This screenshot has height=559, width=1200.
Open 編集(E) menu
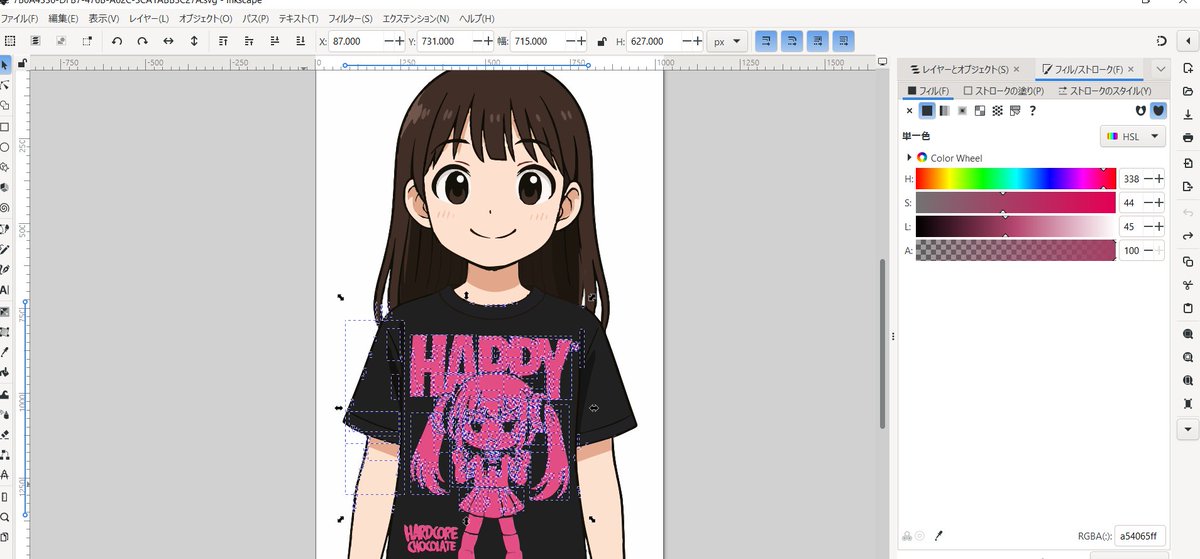point(63,19)
